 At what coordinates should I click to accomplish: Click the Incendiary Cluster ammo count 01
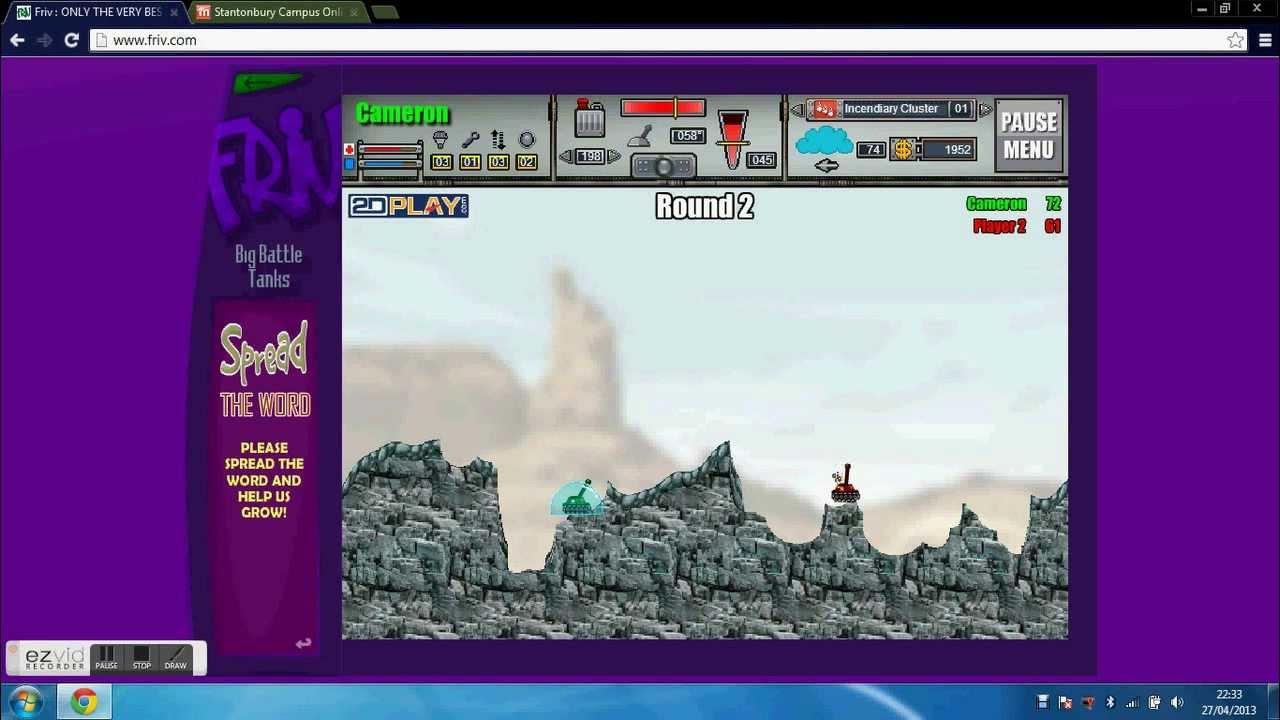(x=961, y=109)
